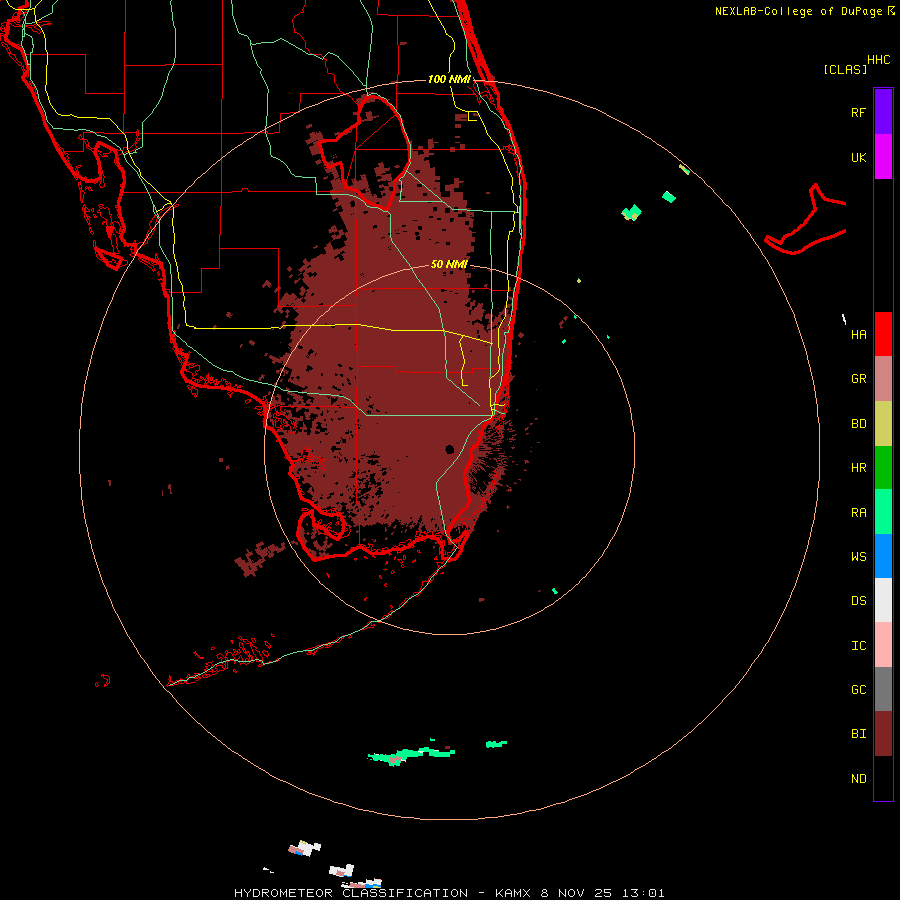Select the GR legend color block

coord(883,379)
